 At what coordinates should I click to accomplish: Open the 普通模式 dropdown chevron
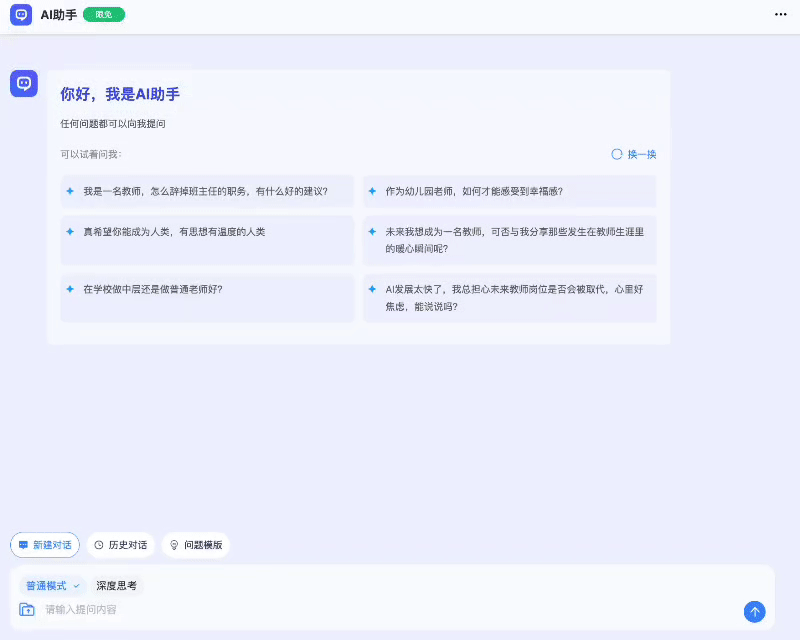[x=74, y=585]
